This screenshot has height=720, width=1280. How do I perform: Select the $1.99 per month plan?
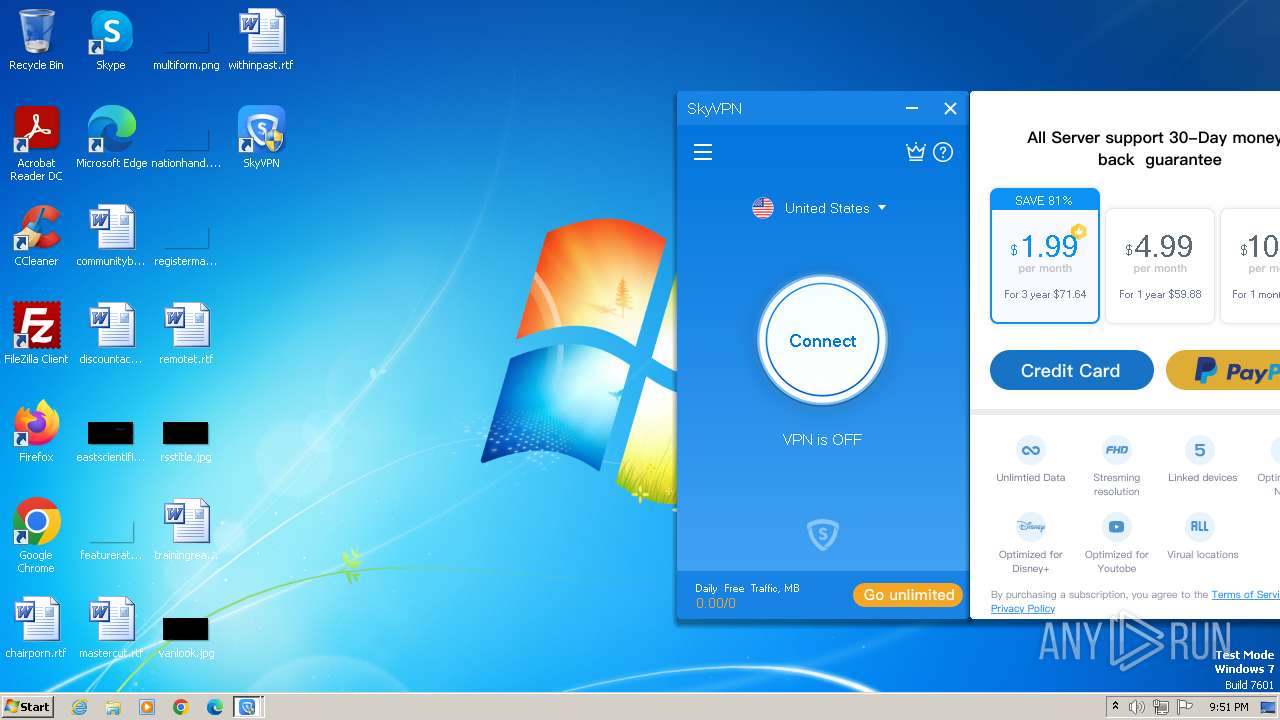[x=1045, y=256]
